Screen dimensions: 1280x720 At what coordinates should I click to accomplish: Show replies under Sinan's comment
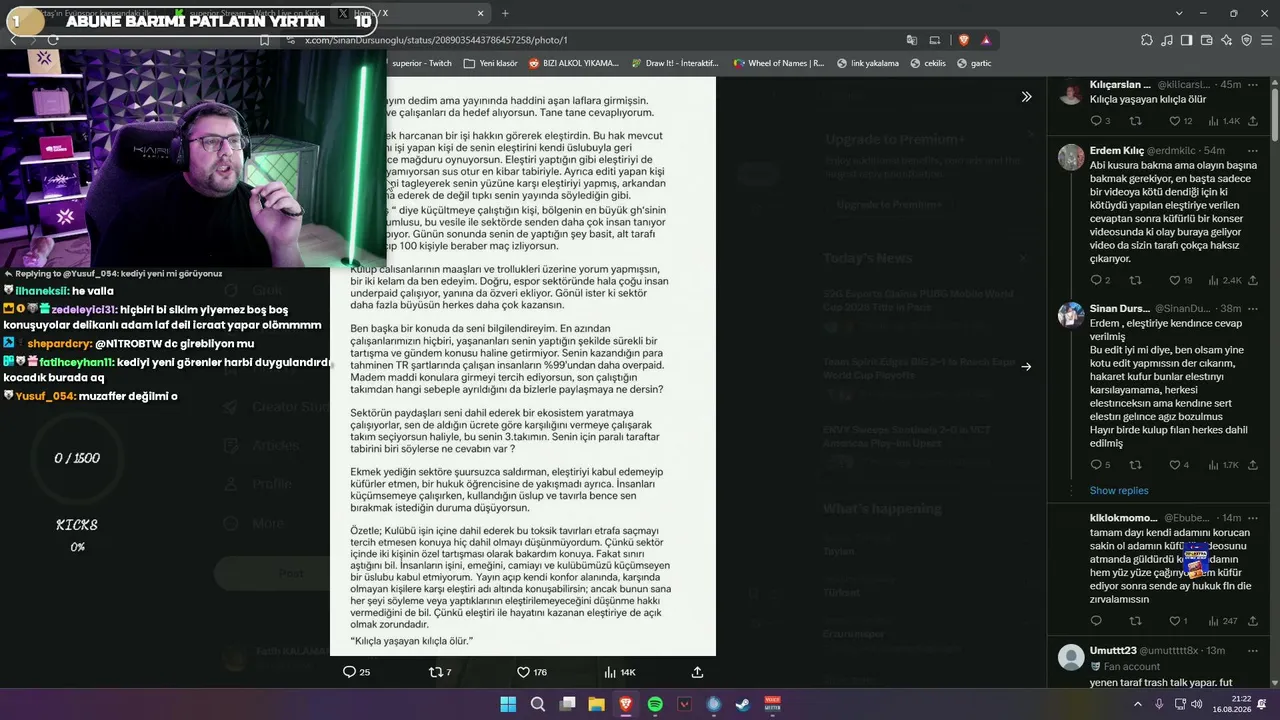pos(1119,491)
